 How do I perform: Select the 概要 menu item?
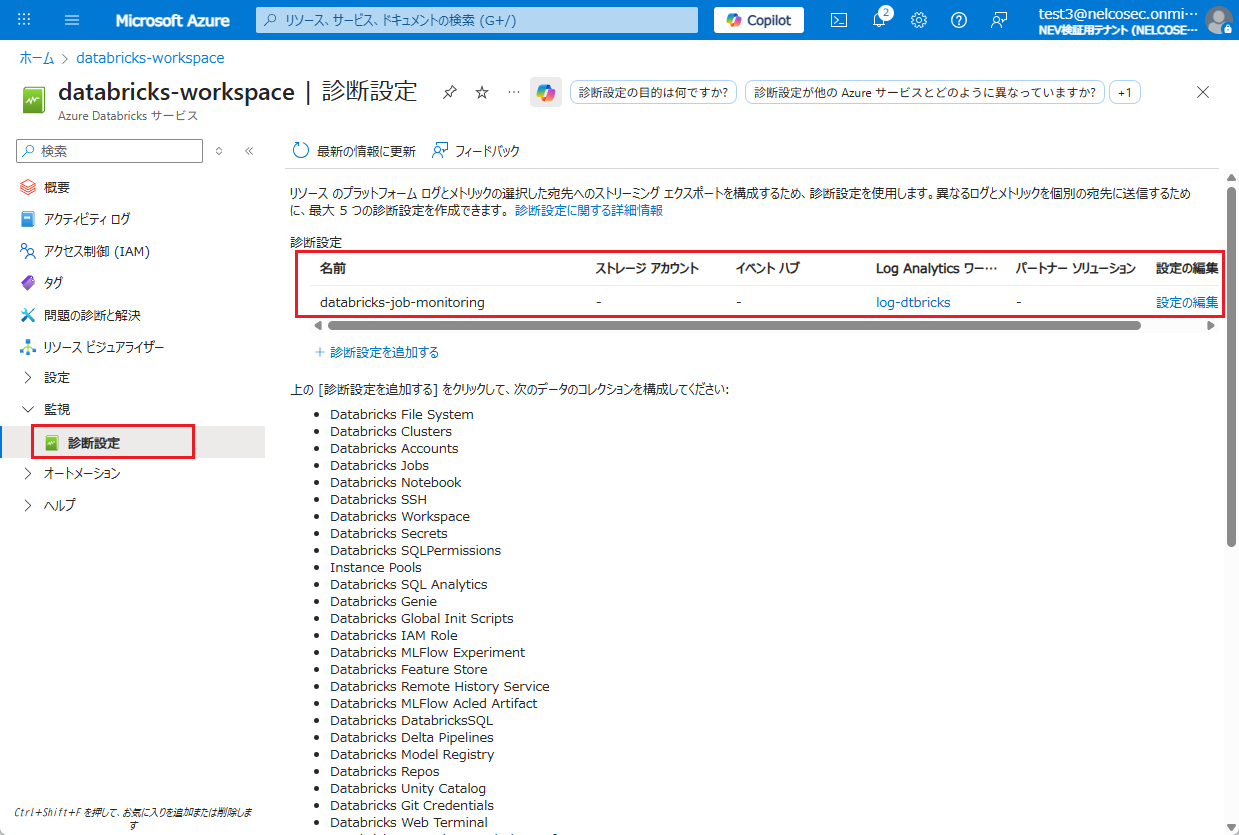pos(57,187)
